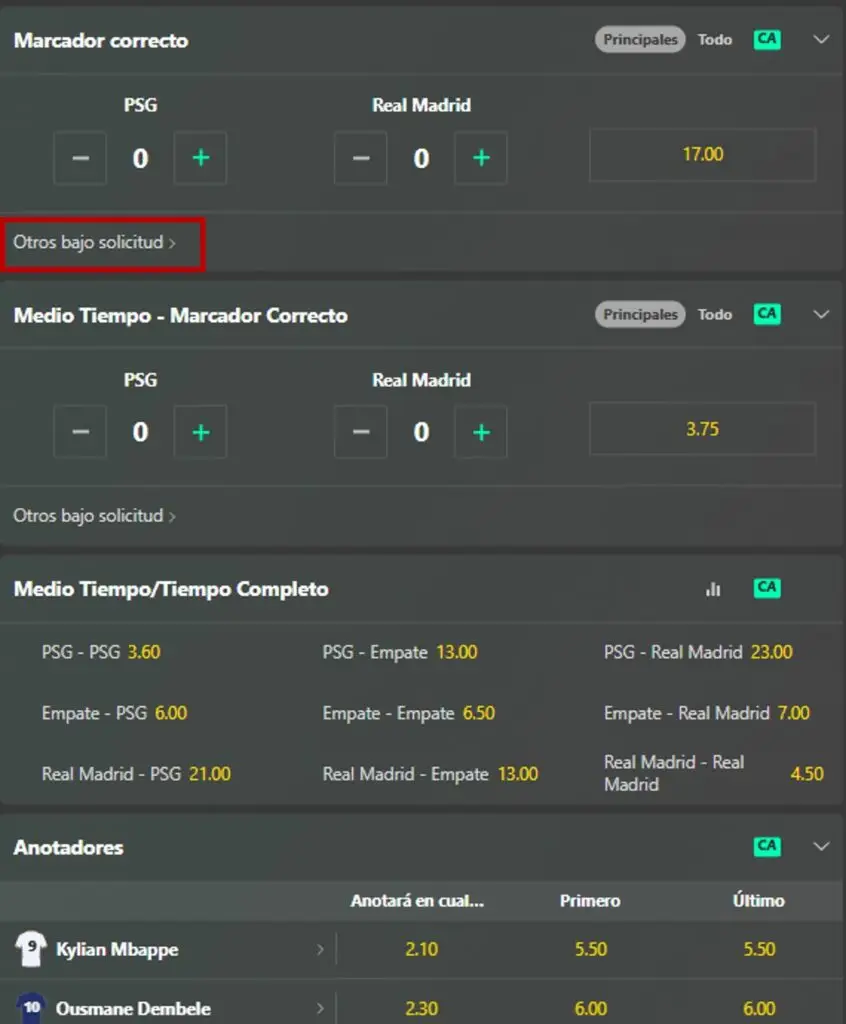846x1024 pixels.
Task: Switch to Todo in Marcador correcto
Action: pos(715,40)
